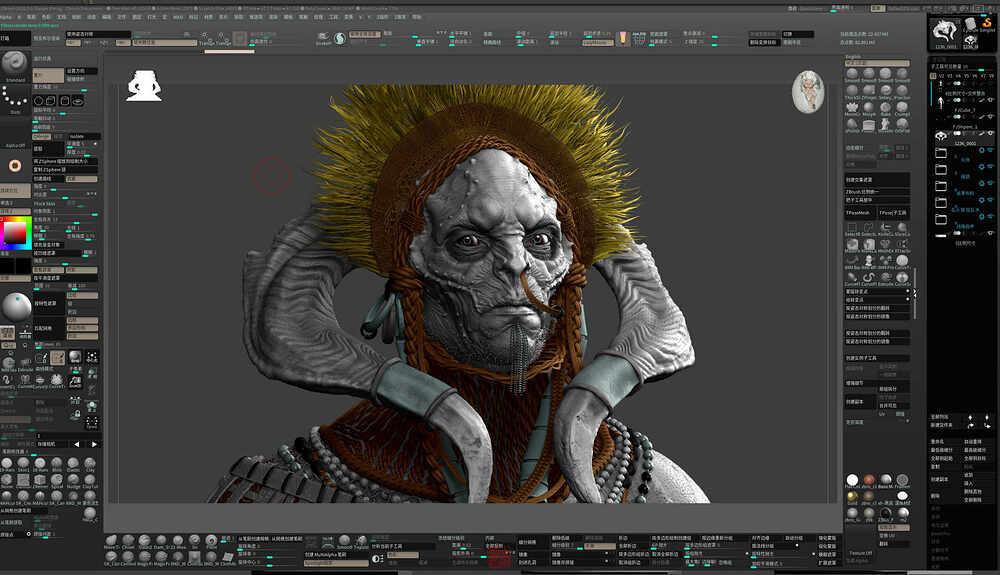Activate the V4 visibility set
Image resolution: width=1000 pixels, height=575 pixels.
(x=958, y=76)
